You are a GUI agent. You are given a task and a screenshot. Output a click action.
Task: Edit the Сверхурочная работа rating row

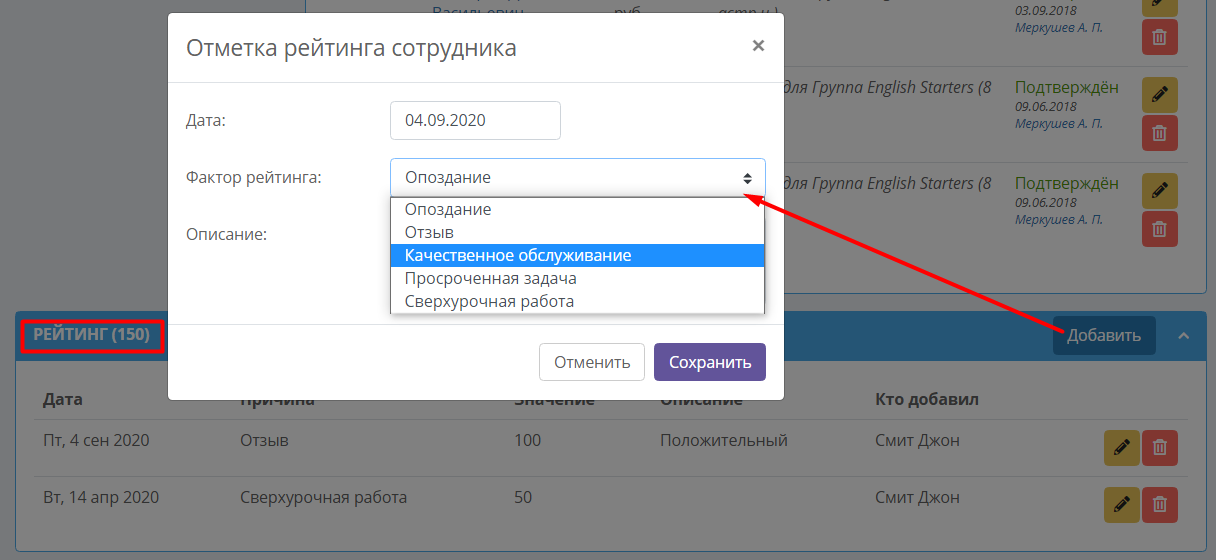1122,505
